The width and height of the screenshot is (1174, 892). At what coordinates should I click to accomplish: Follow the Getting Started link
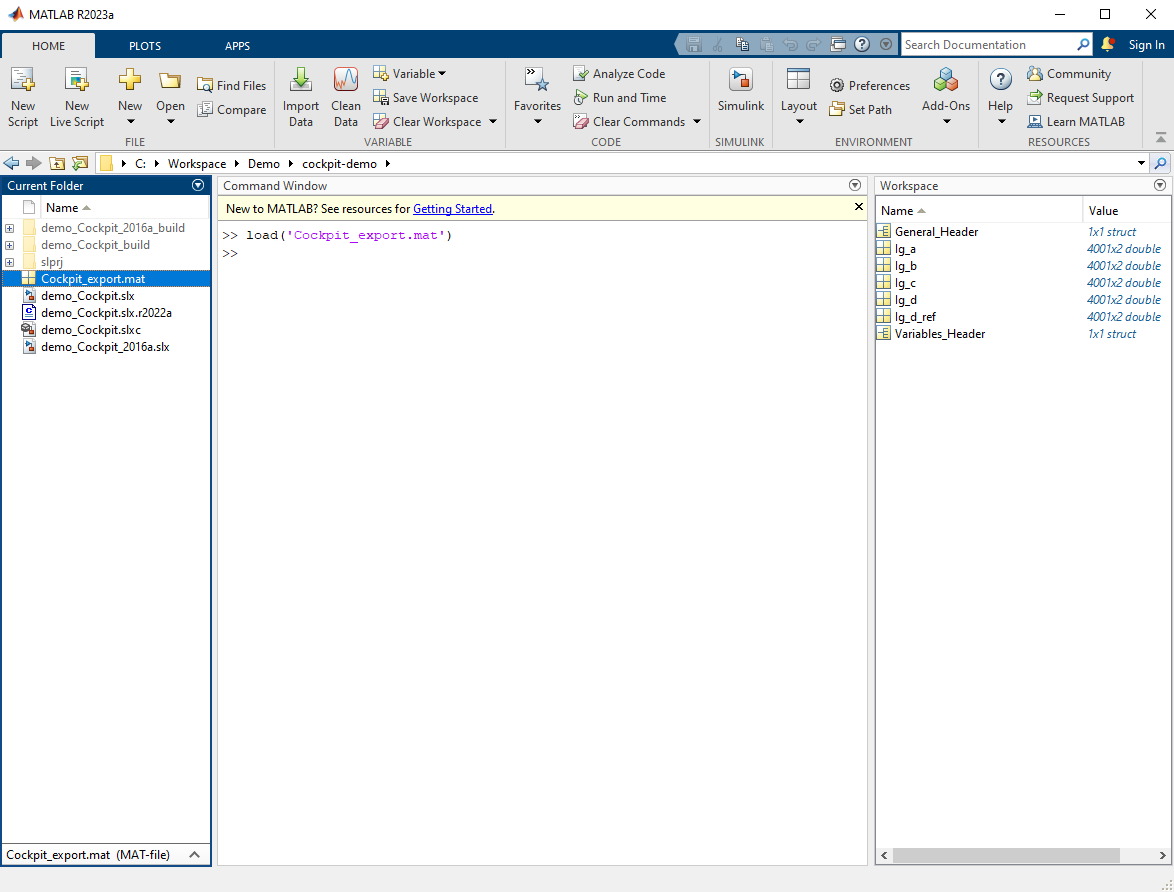[x=452, y=209]
